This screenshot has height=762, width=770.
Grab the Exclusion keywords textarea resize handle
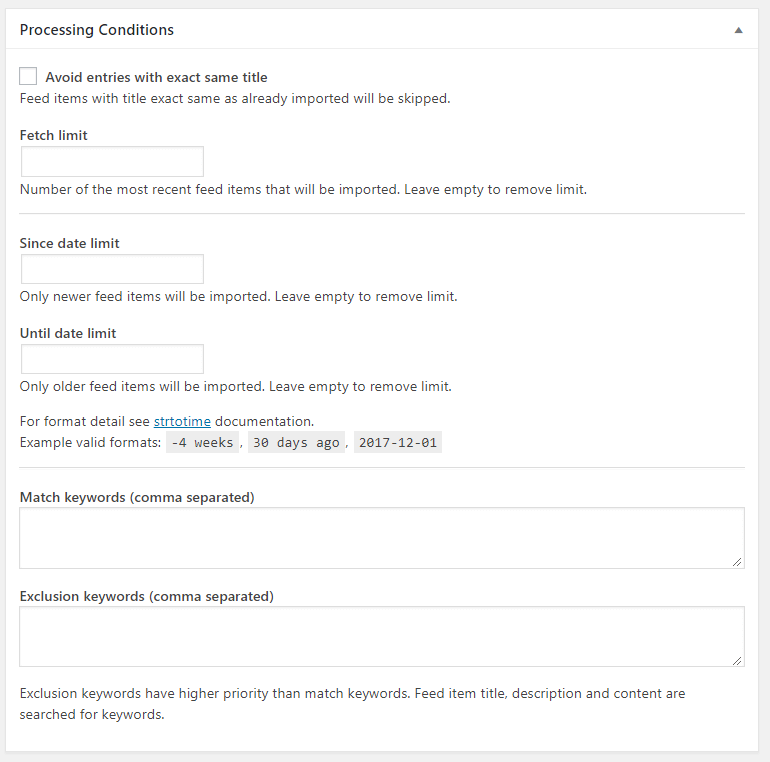coord(738,660)
